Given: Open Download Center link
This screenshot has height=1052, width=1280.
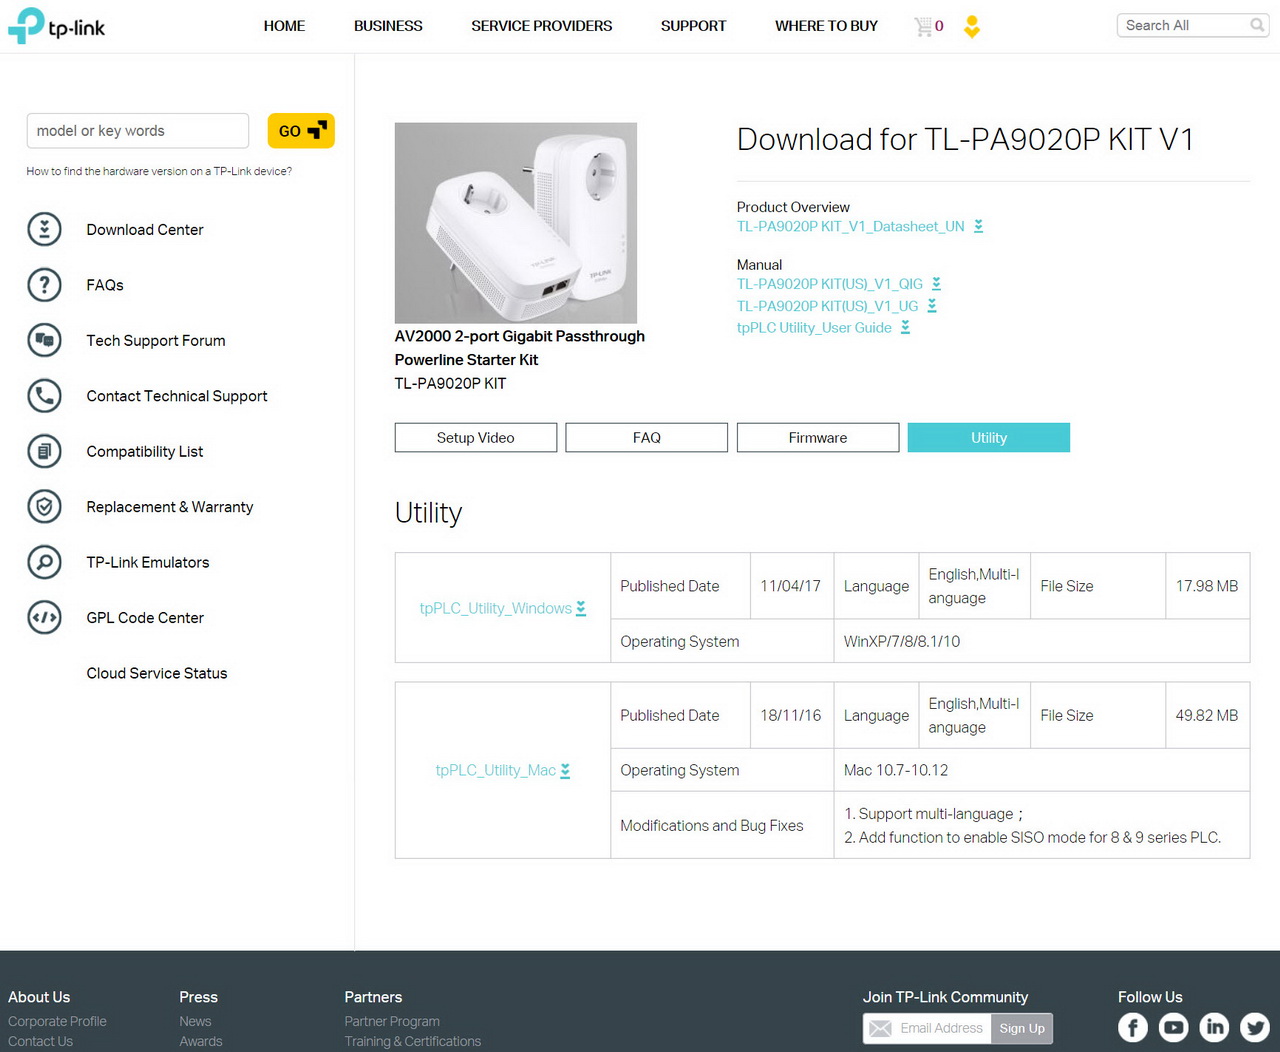Looking at the screenshot, I should [145, 230].
